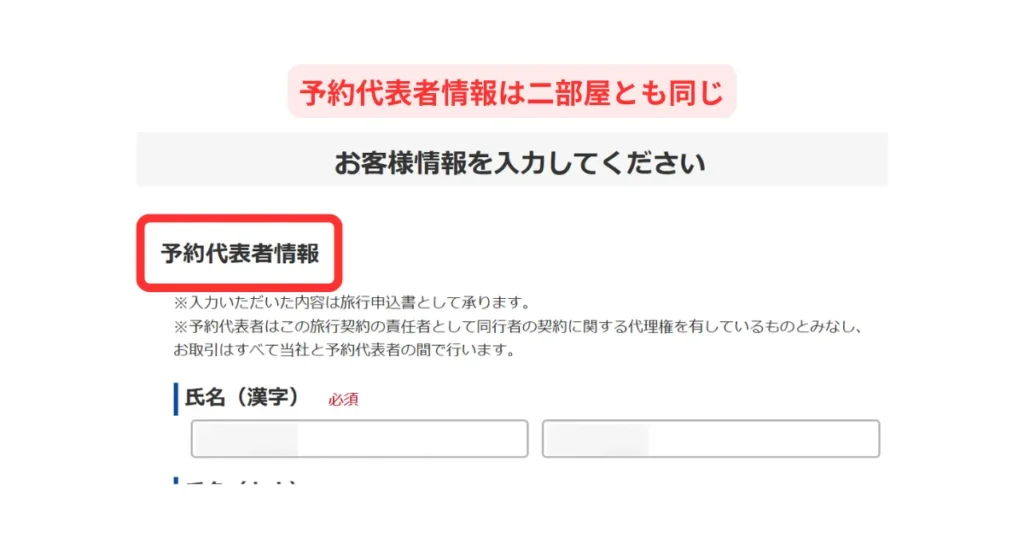Click the note line starting ※予約代表者はこの旅行契約
The width and height of the screenshot is (1024, 538).
coord(519,326)
